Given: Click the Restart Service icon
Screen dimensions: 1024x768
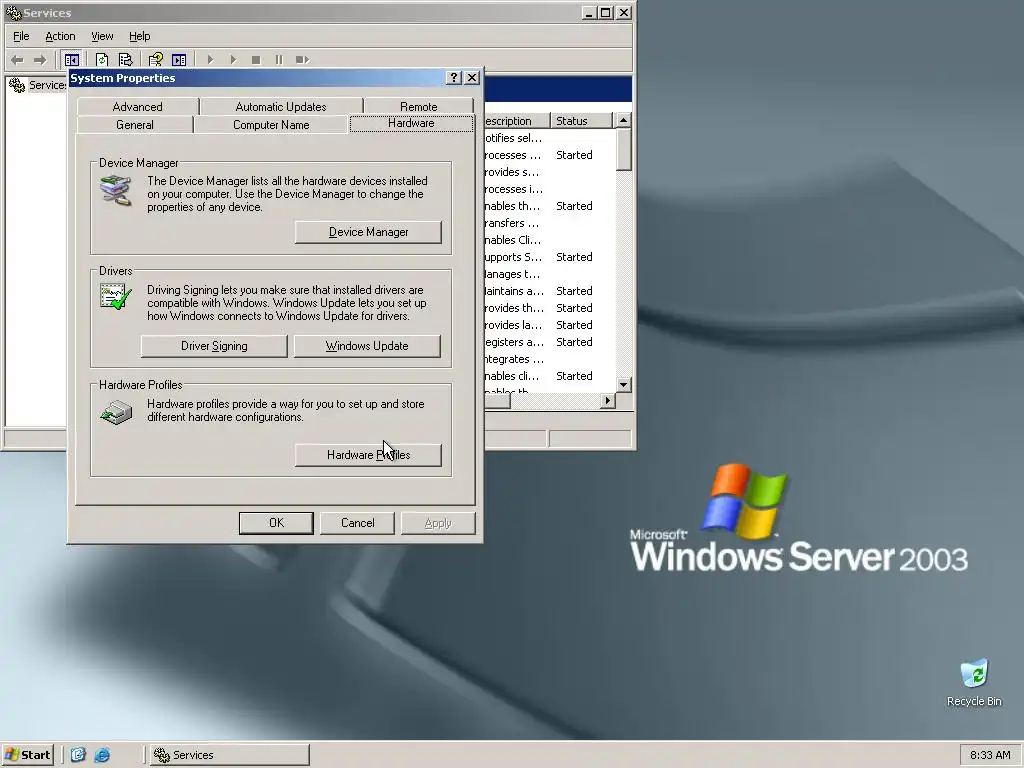Looking at the screenshot, I should (302, 60).
